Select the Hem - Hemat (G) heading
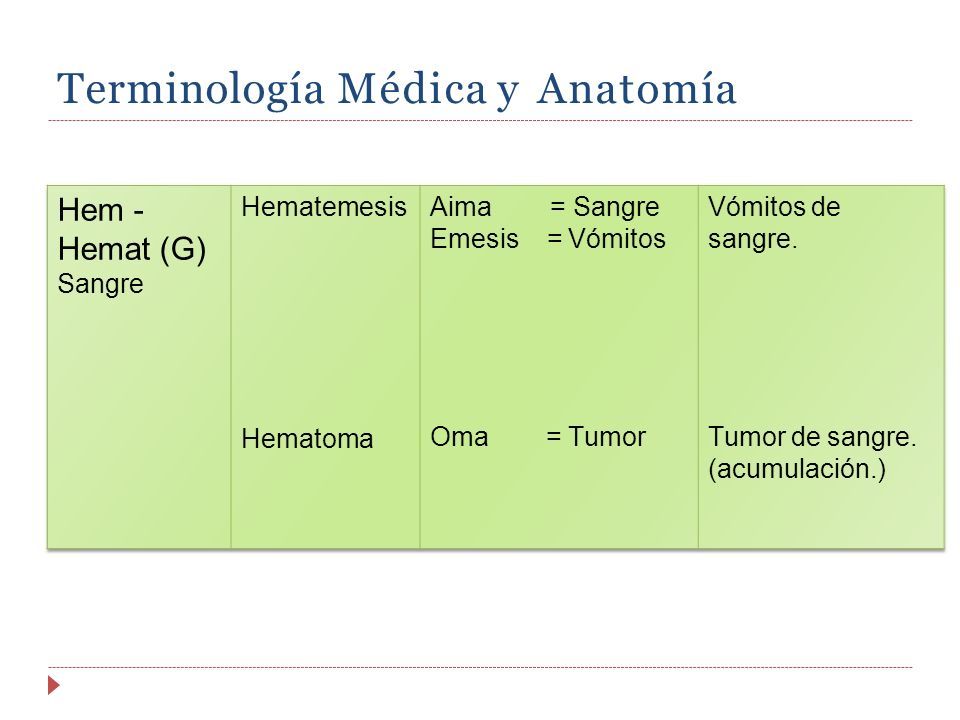 [132, 230]
